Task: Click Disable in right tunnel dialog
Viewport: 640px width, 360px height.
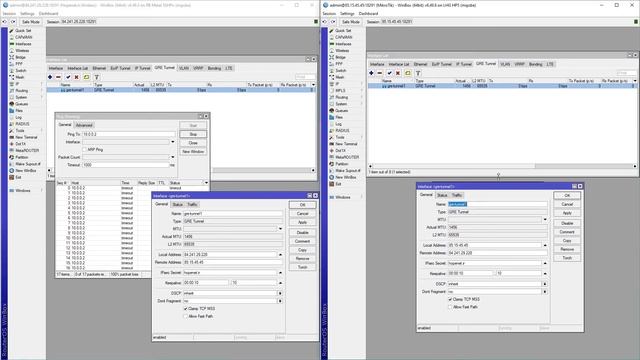Action: click(567, 223)
